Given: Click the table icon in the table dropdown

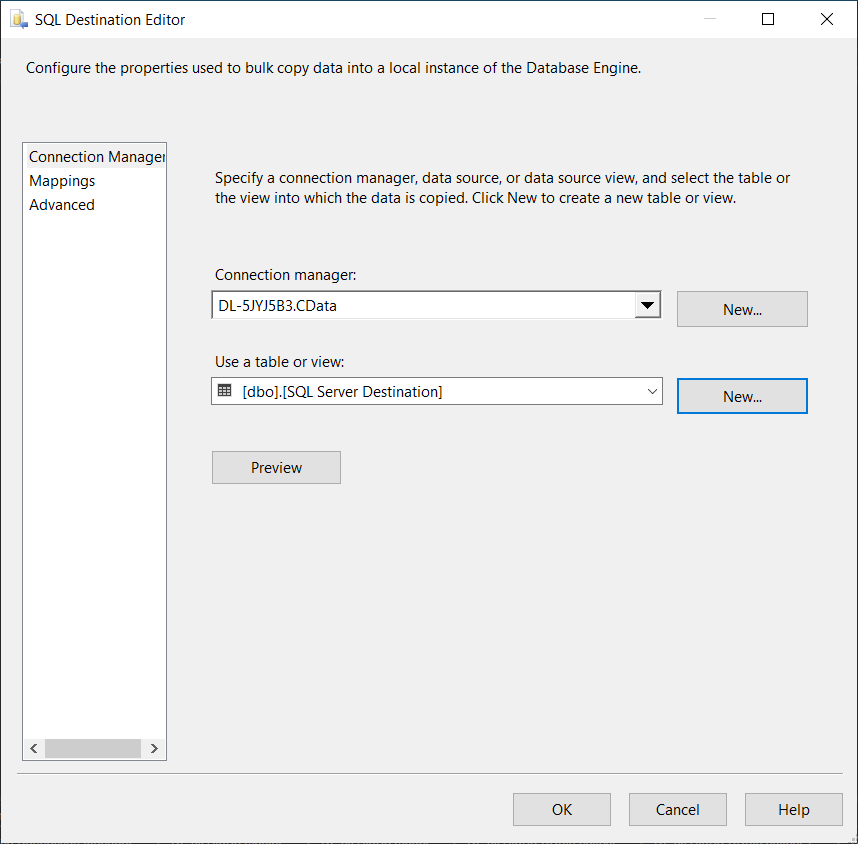Looking at the screenshot, I should pyautogui.click(x=225, y=391).
